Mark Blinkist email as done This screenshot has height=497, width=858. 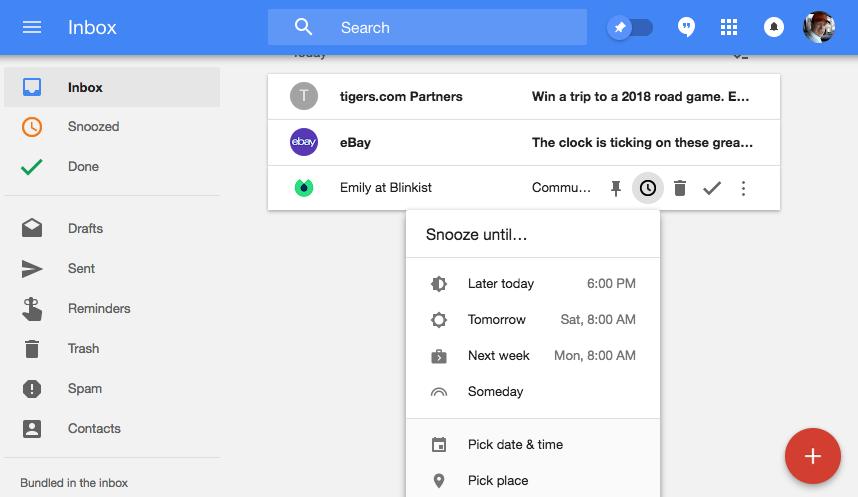click(712, 188)
